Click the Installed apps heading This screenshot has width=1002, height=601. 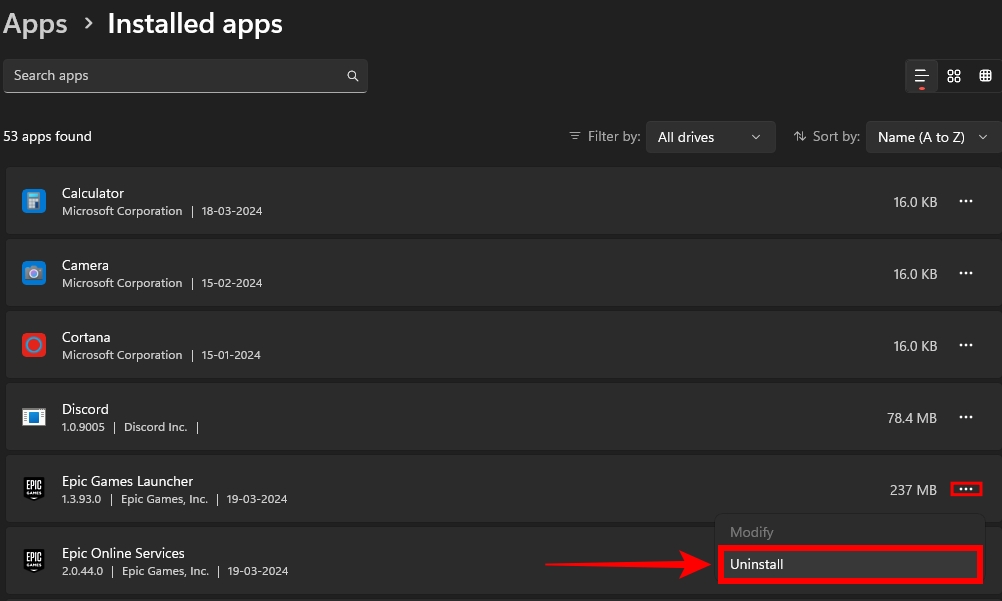[195, 24]
